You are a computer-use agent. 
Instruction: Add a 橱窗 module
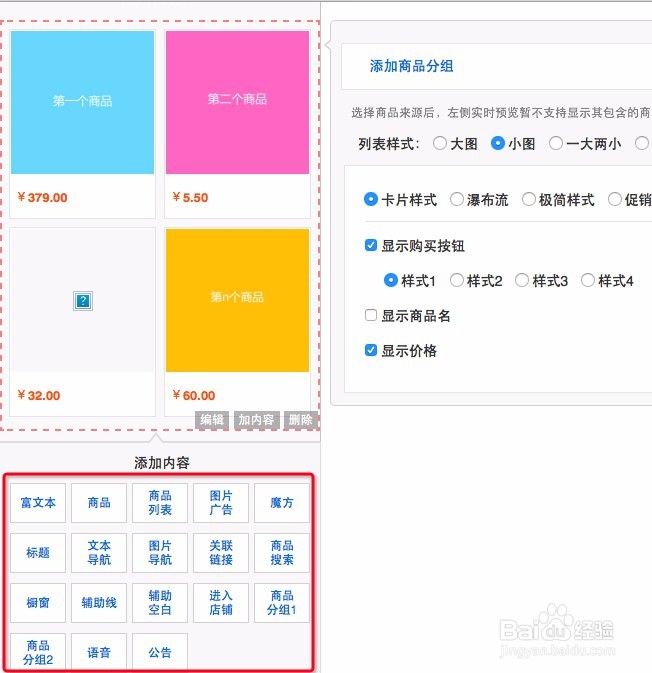(38, 603)
